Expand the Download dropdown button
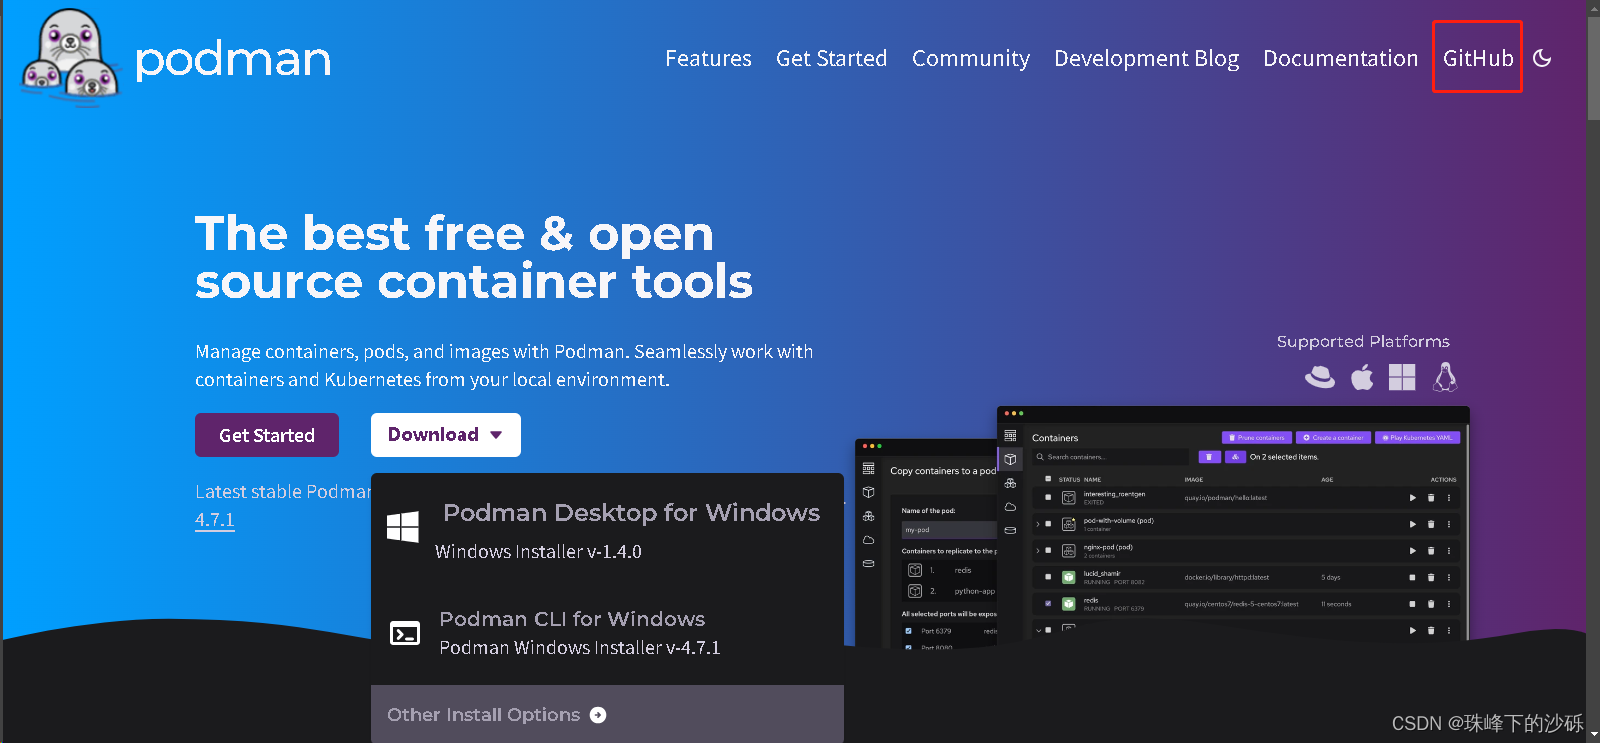This screenshot has height=743, width=1600. 446,435
